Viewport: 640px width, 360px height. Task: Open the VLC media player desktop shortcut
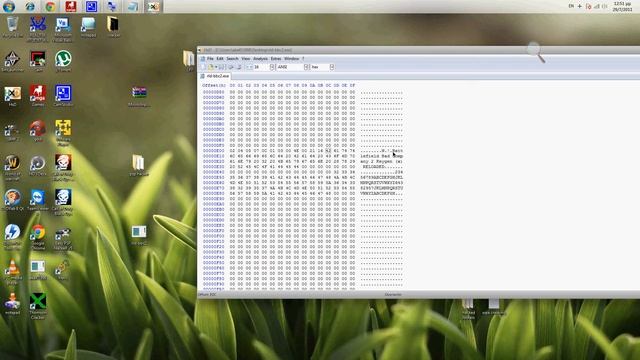(12, 271)
